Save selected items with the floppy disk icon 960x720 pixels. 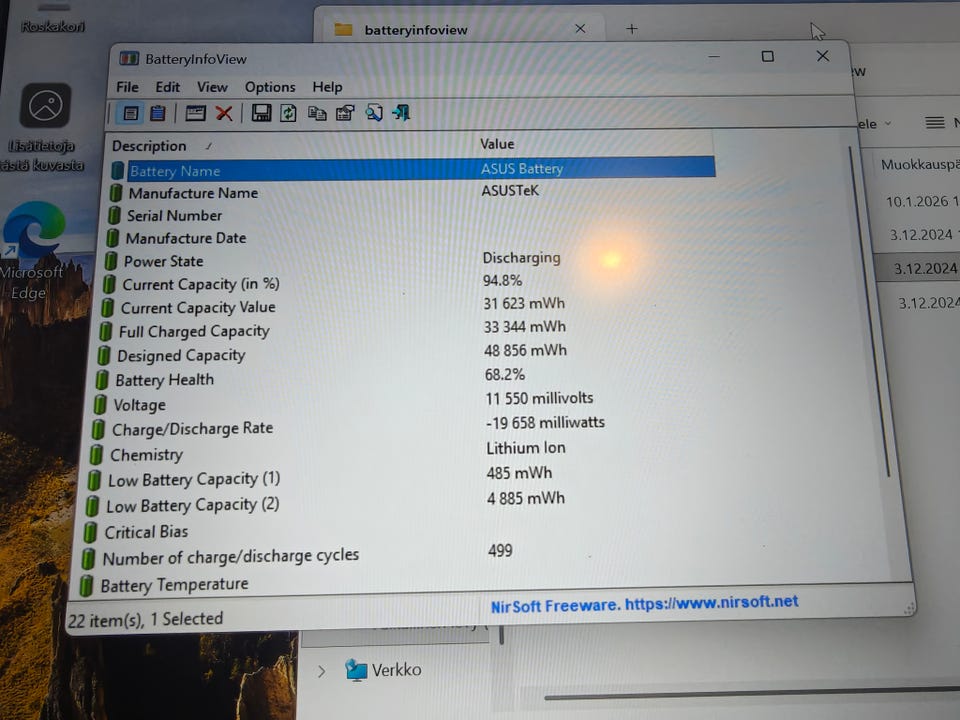coord(261,113)
